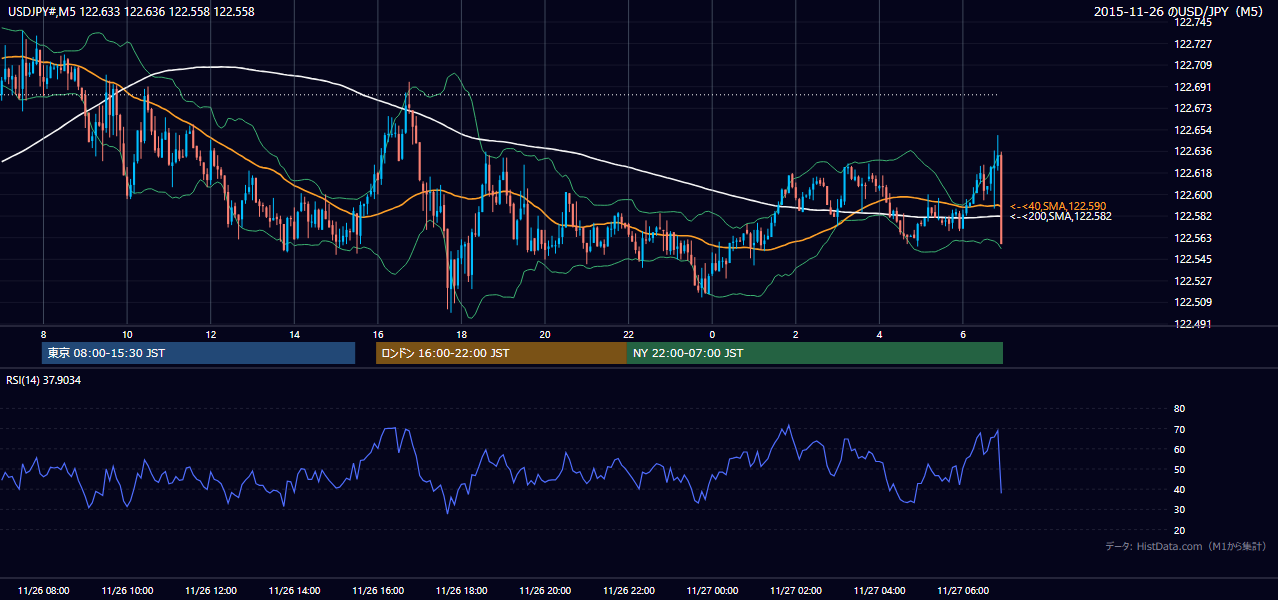
Task: Click the 11/26 18:00 bottom time label
Action: pos(461,590)
